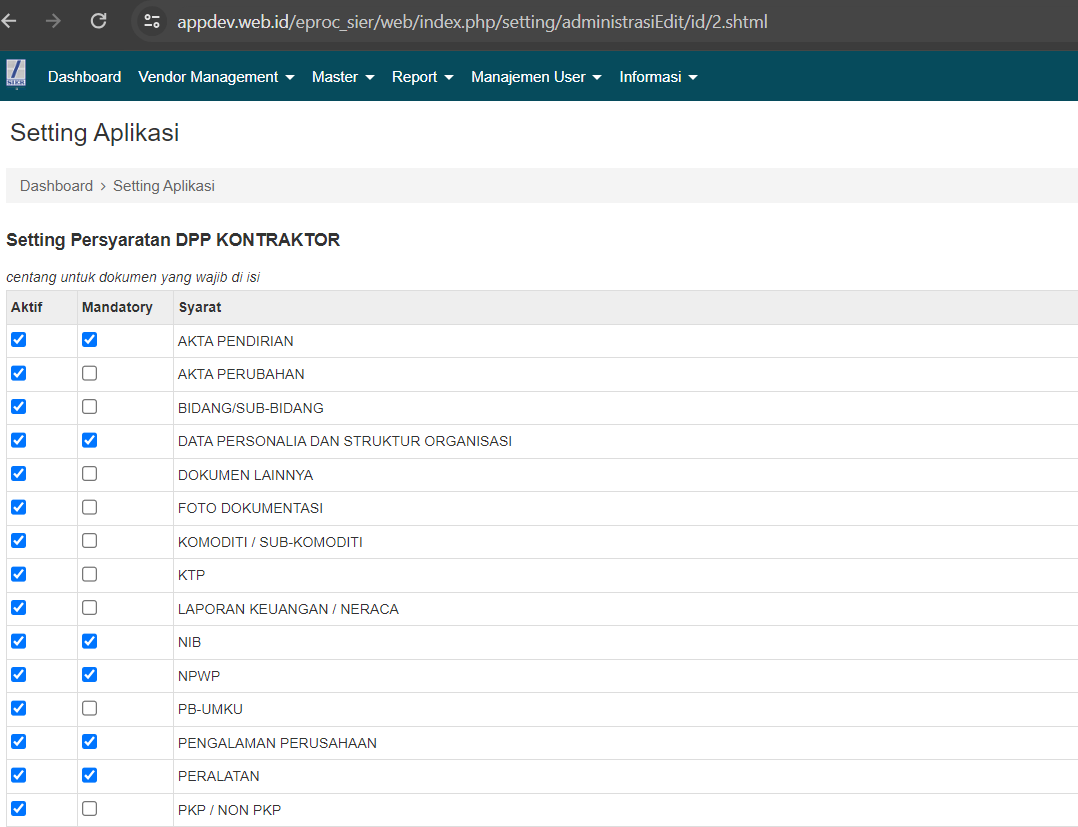Viewport: 1078px width, 827px height.
Task: Expand the Report dropdown
Action: tap(422, 77)
